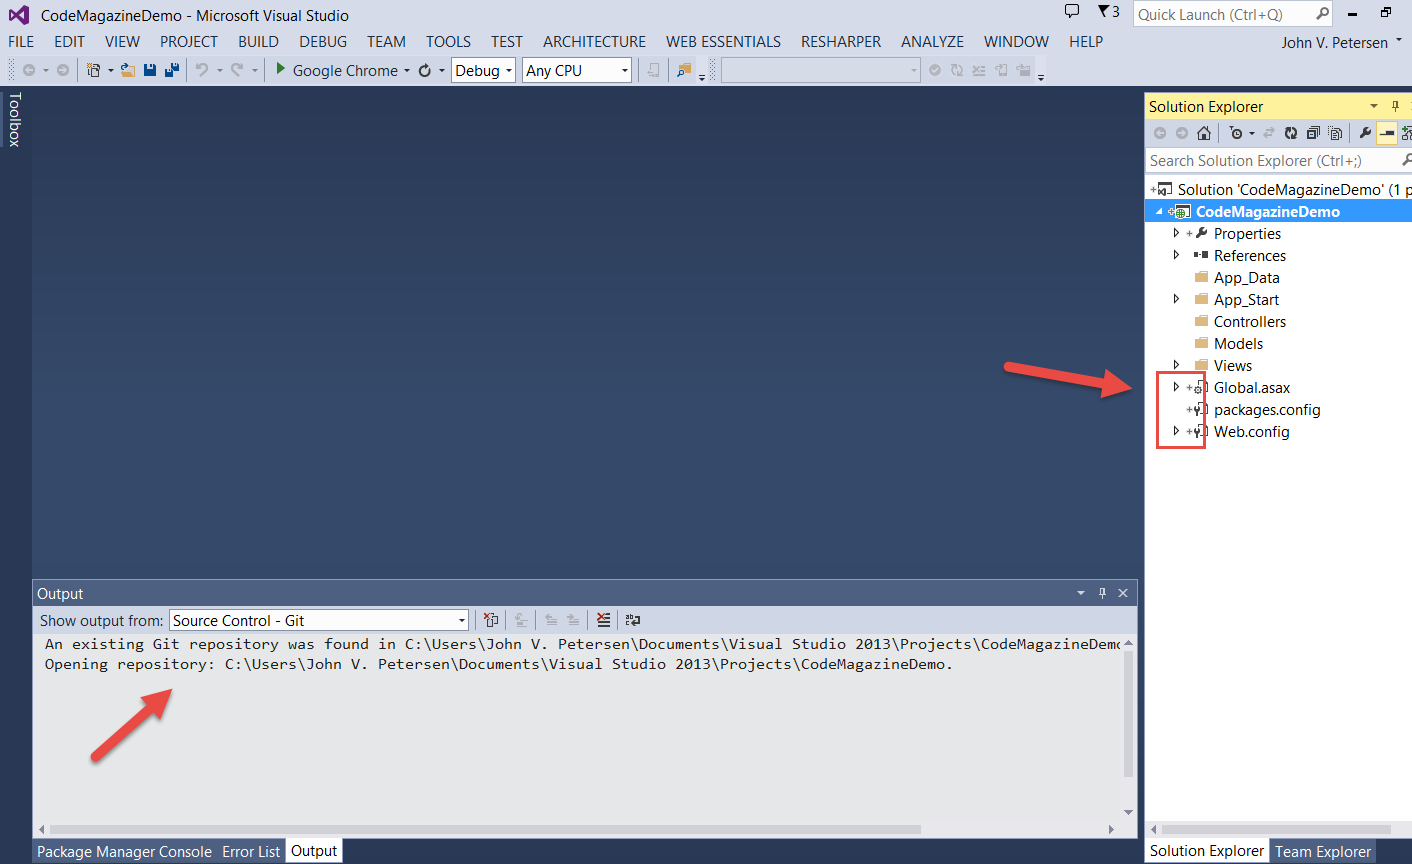Viewport: 1412px width, 864px height.
Task: Select Solution 'CodeMagazineDemo' root node
Action: 1280,189
